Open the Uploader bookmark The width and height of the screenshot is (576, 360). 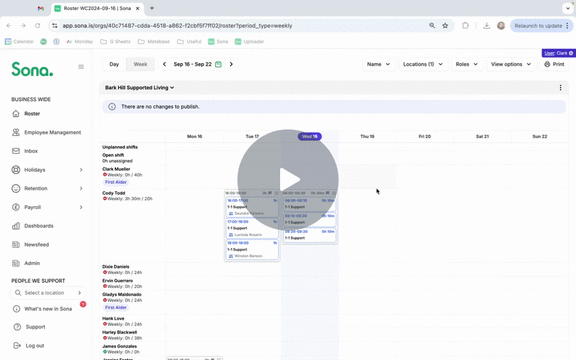click(x=249, y=42)
